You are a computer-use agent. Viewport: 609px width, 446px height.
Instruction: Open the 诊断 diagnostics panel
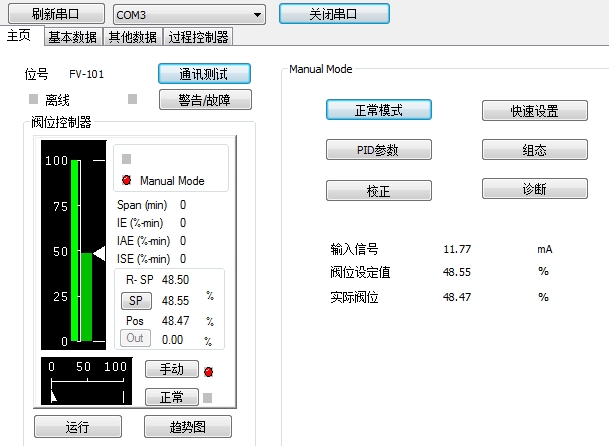(x=534, y=188)
